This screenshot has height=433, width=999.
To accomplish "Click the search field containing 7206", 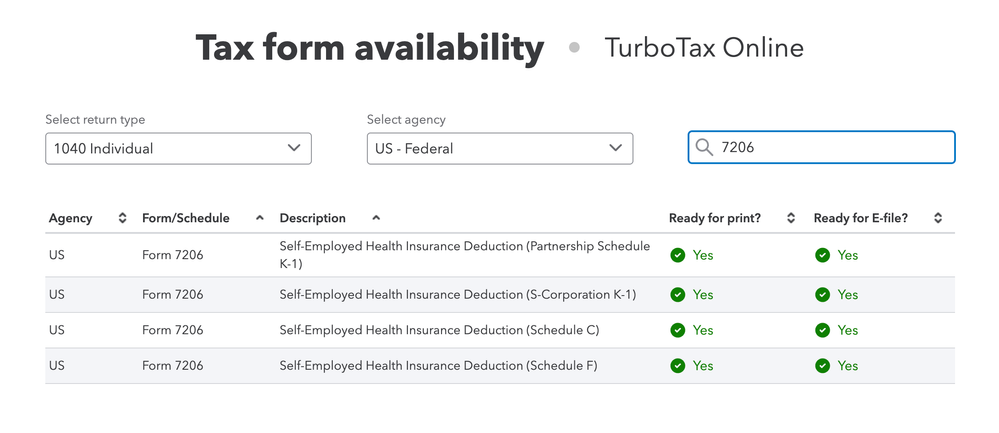I will 821,147.
